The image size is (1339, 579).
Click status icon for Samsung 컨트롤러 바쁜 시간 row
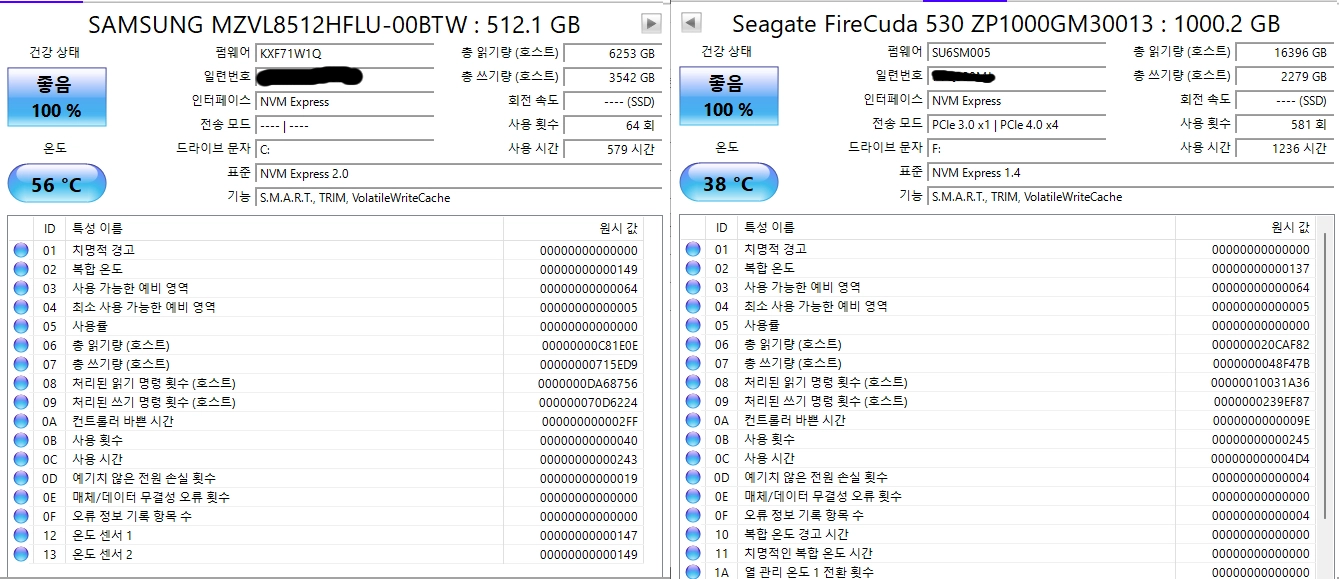(x=21, y=421)
